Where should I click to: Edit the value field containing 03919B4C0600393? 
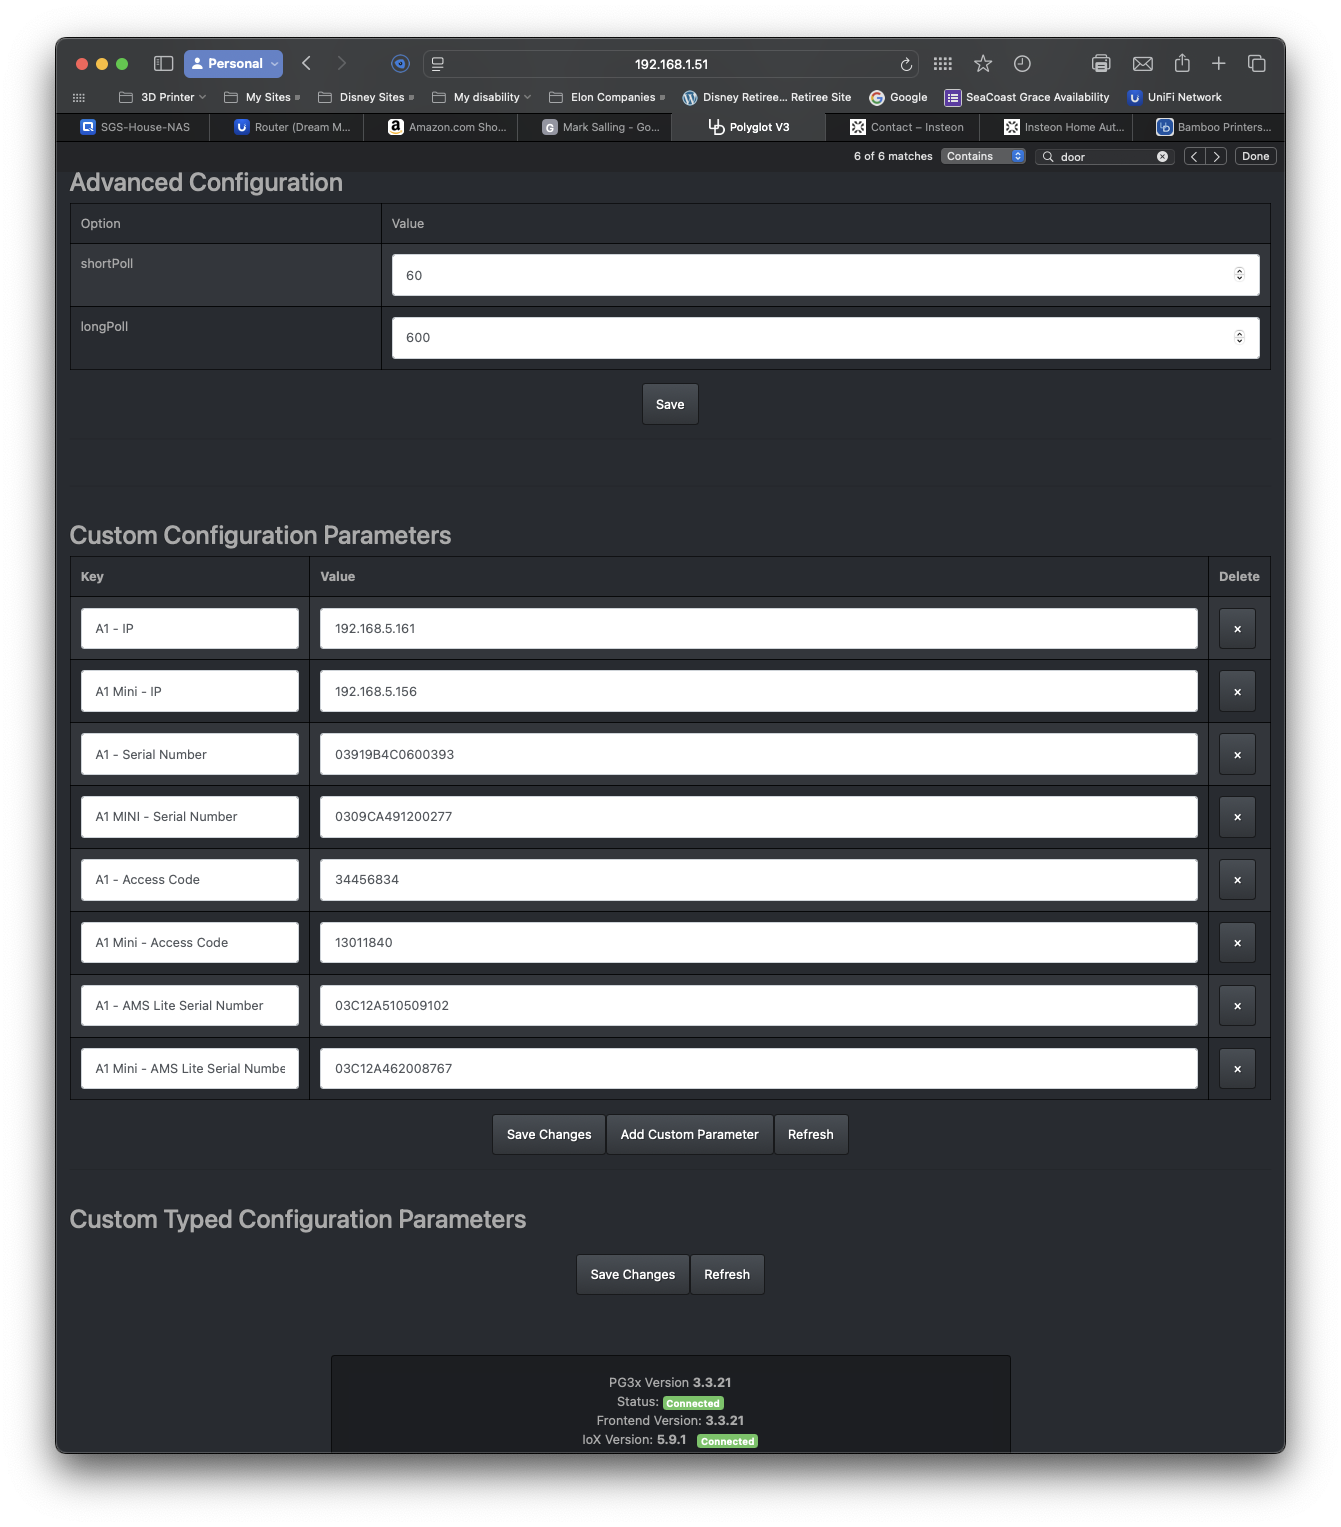pyautogui.click(x=758, y=755)
